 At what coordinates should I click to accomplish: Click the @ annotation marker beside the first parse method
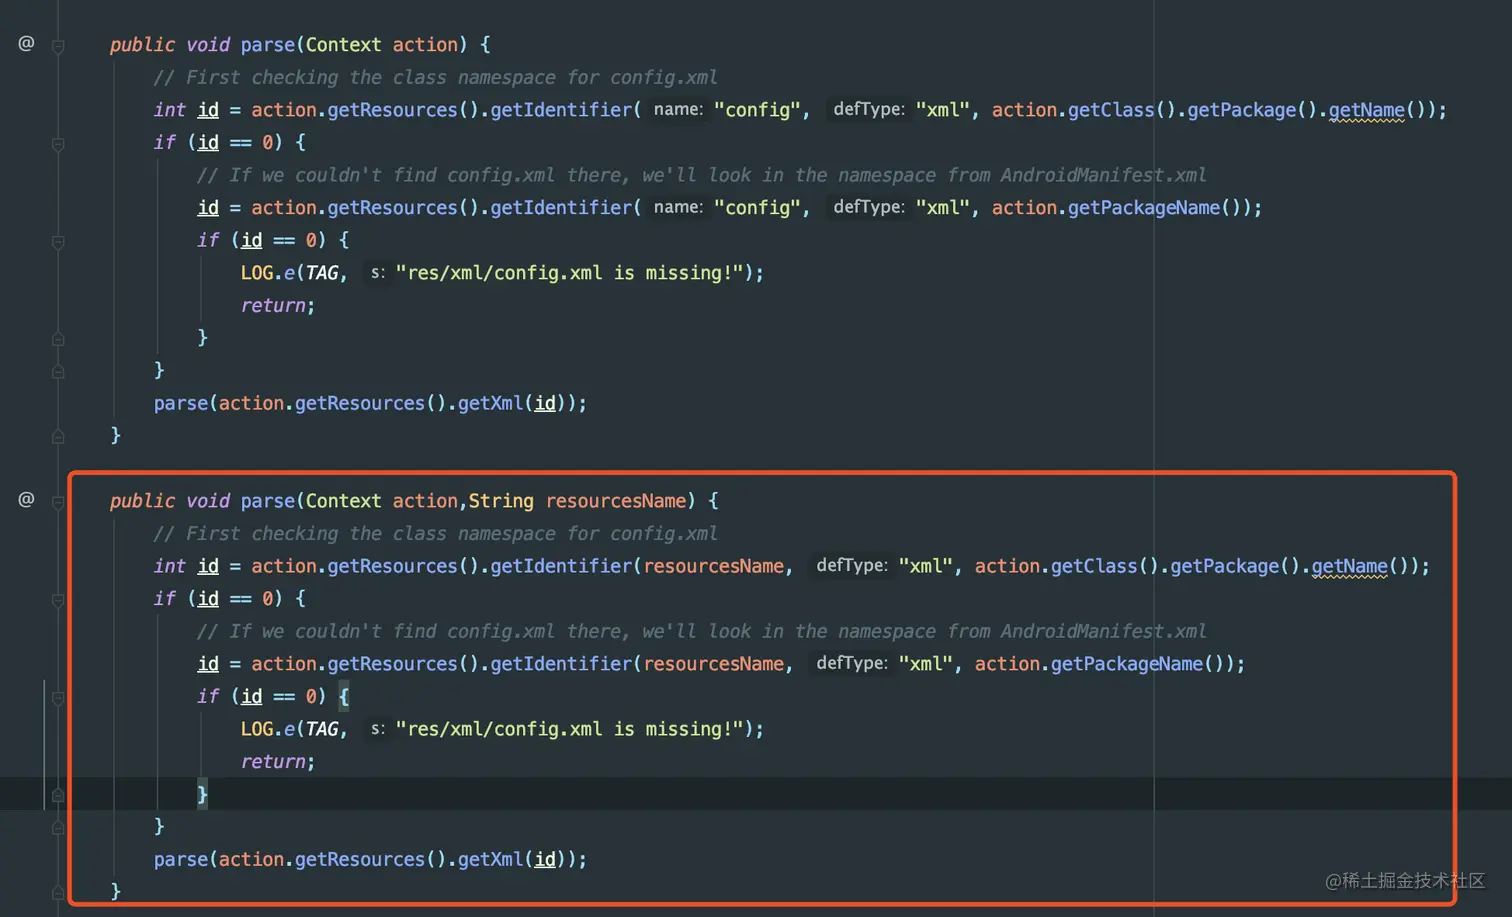(x=26, y=44)
